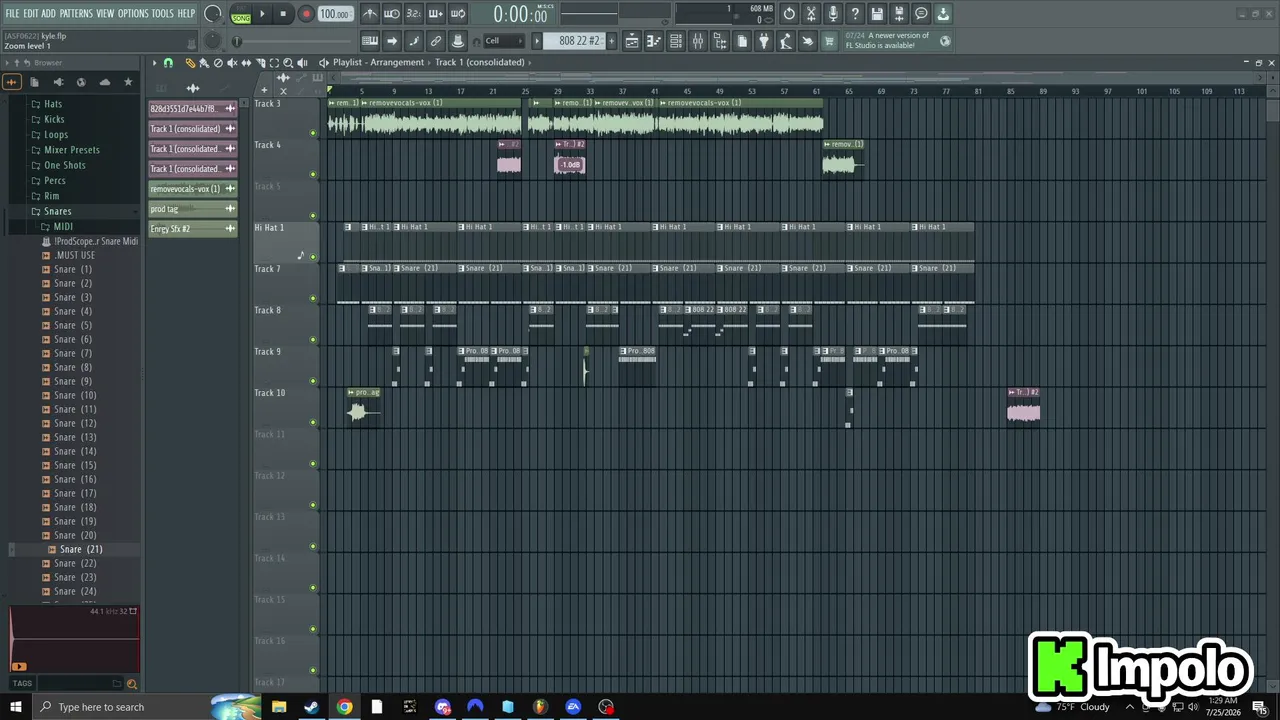Toggle the countdown before recording icon
Viewport: 1280px width, 720px height.
[414, 14]
